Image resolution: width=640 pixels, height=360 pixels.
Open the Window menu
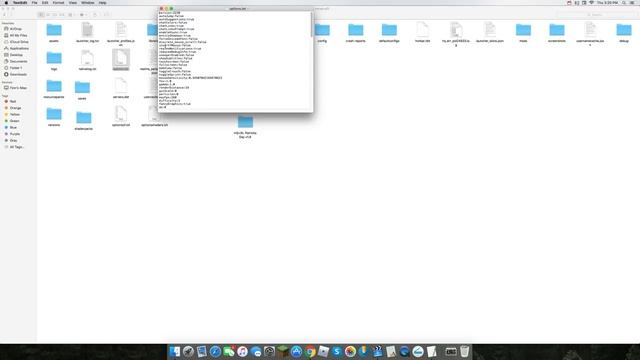87,3
